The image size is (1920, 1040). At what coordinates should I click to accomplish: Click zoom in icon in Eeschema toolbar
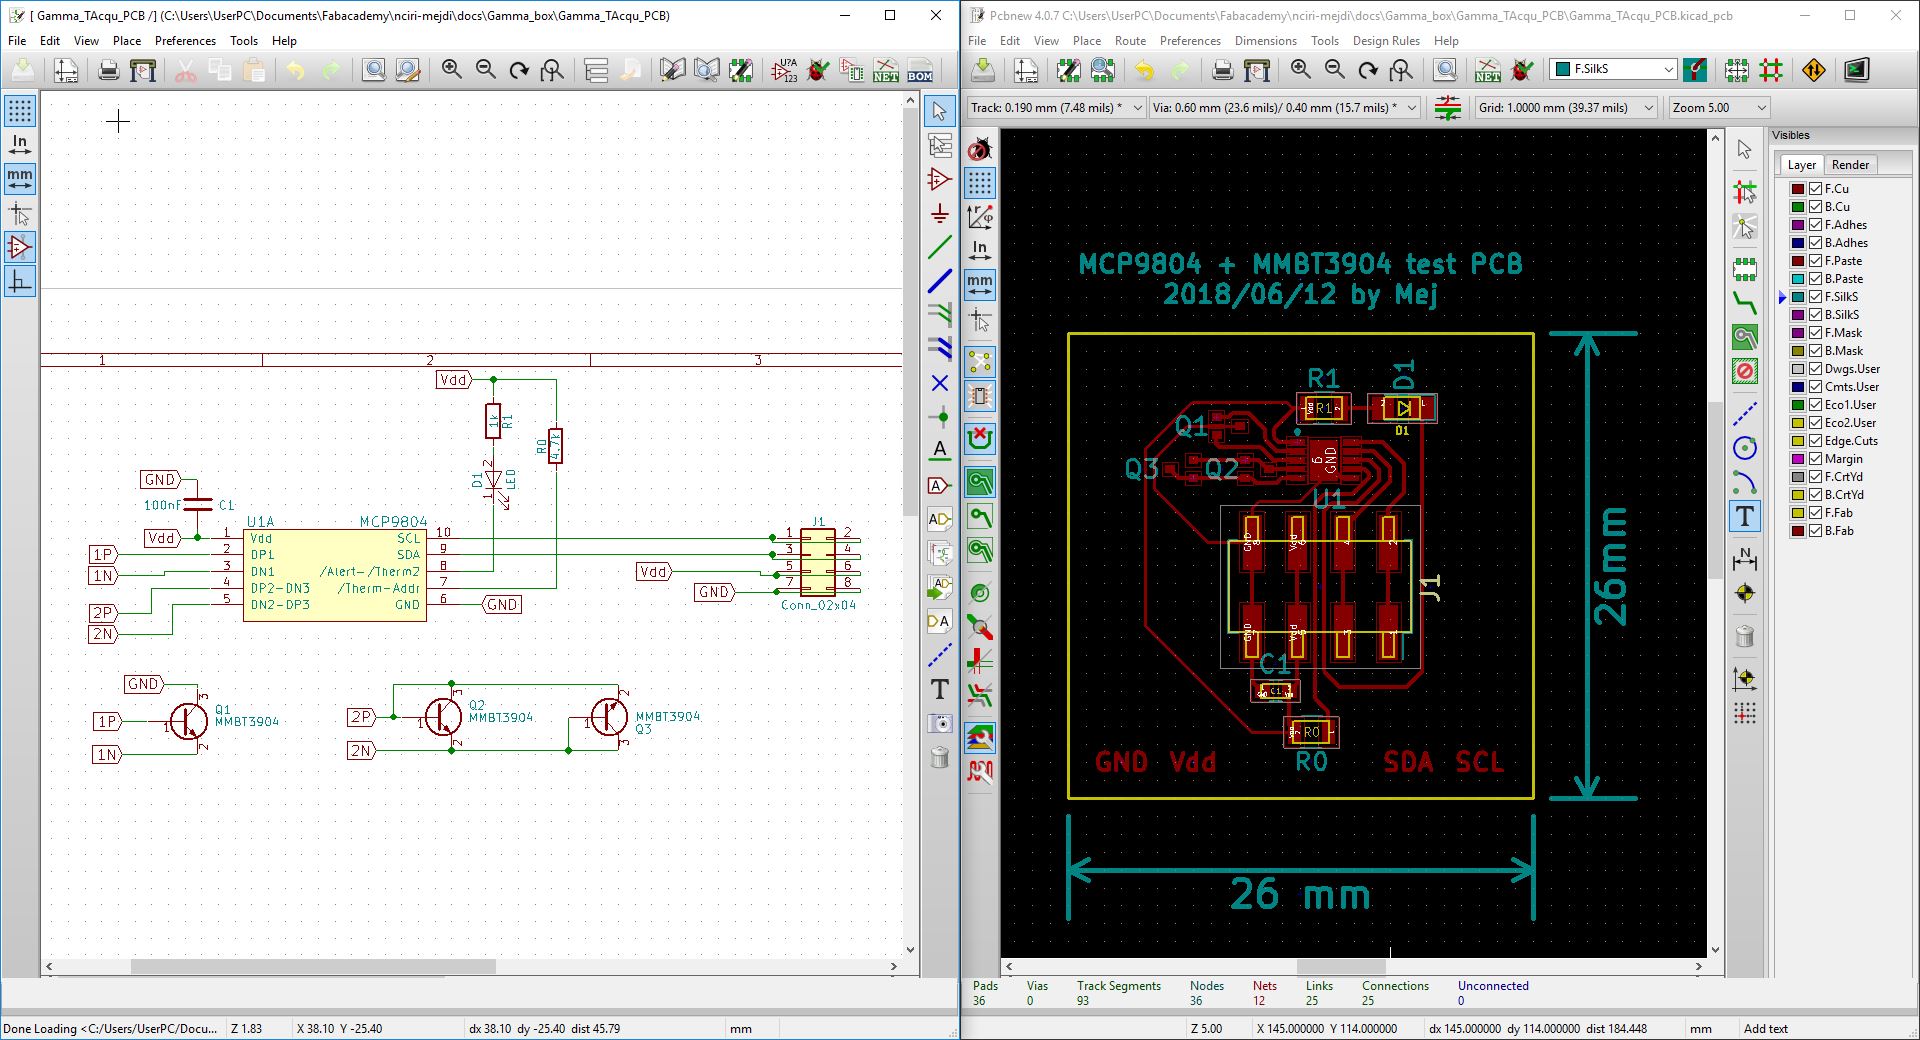452,70
